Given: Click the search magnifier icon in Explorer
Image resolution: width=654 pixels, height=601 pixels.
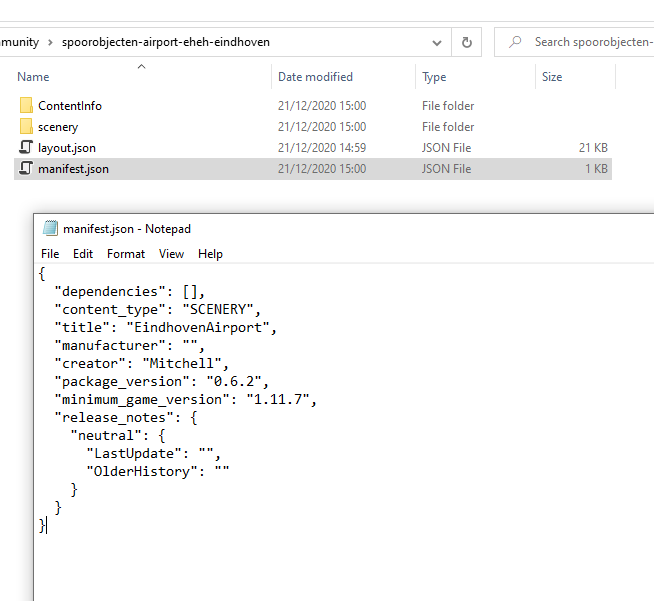Looking at the screenshot, I should [516, 42].
